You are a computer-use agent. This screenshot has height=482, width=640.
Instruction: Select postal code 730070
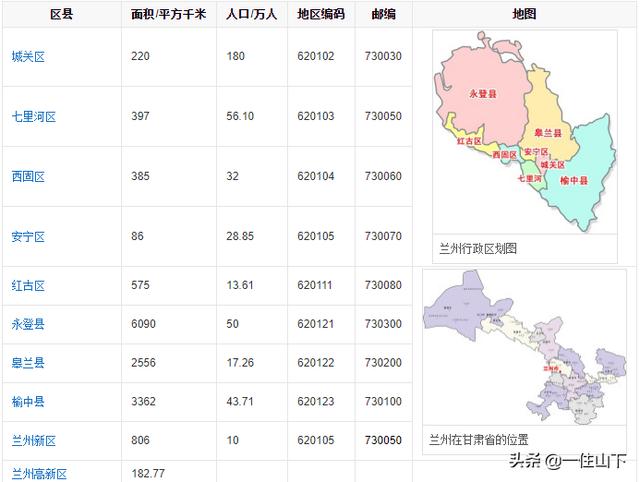383,236
